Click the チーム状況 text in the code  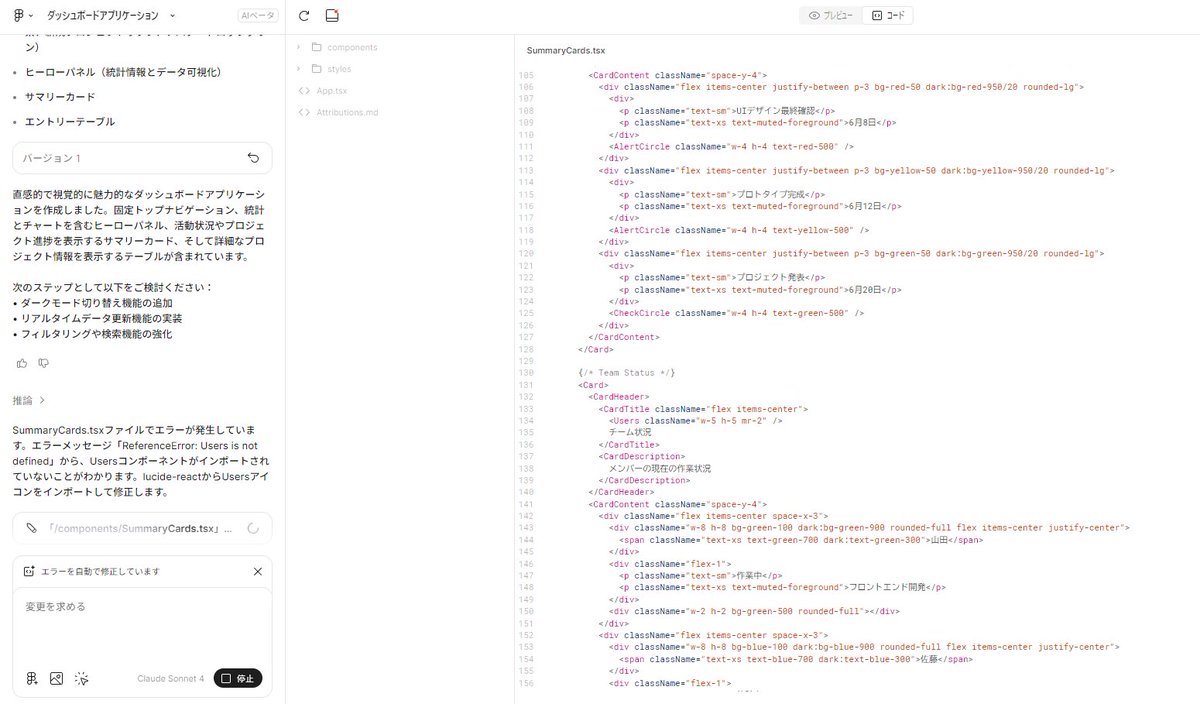pyautogui.click(x=630, y=432)
